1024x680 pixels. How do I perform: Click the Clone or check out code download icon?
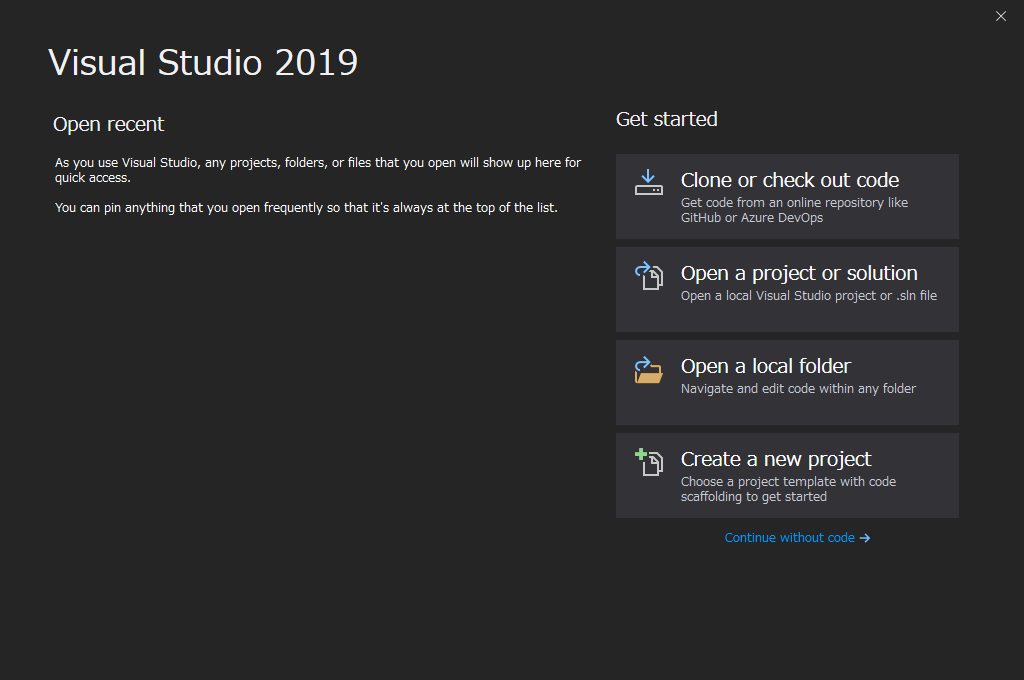click(x=648, y=182)
